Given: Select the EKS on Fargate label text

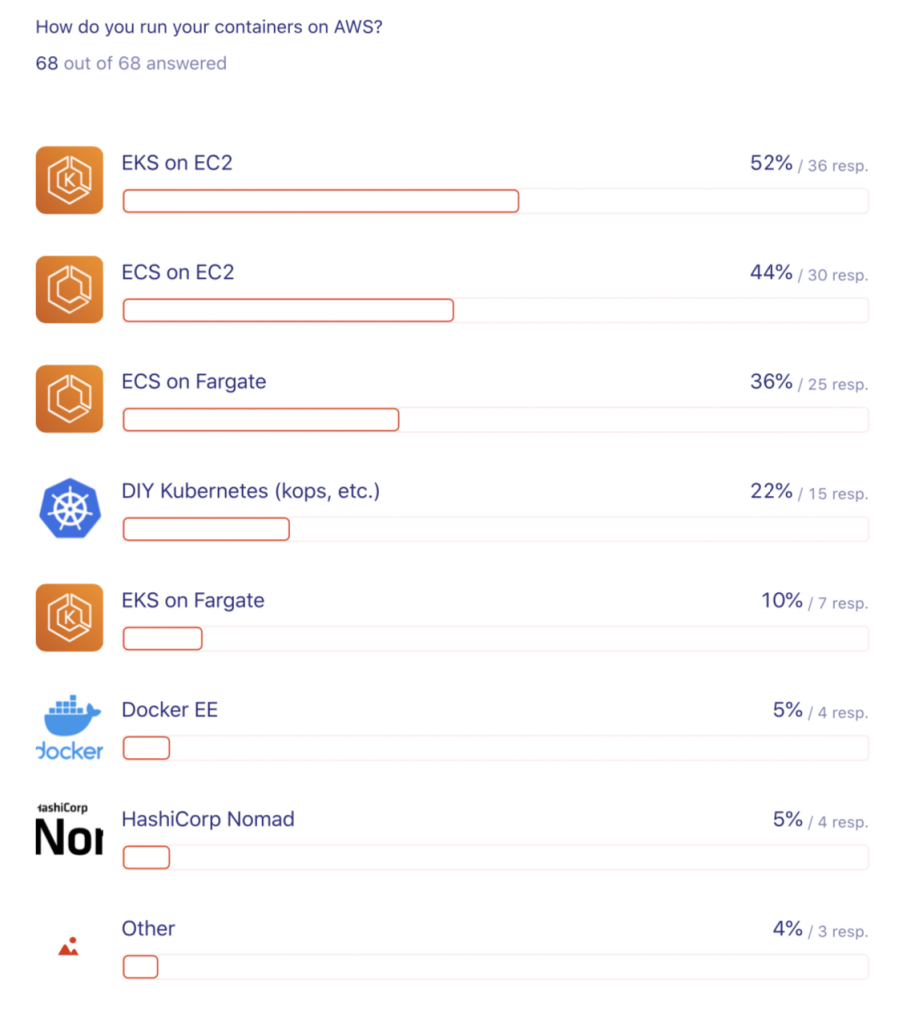Looking at the screenshot, I should pos(193,601).
